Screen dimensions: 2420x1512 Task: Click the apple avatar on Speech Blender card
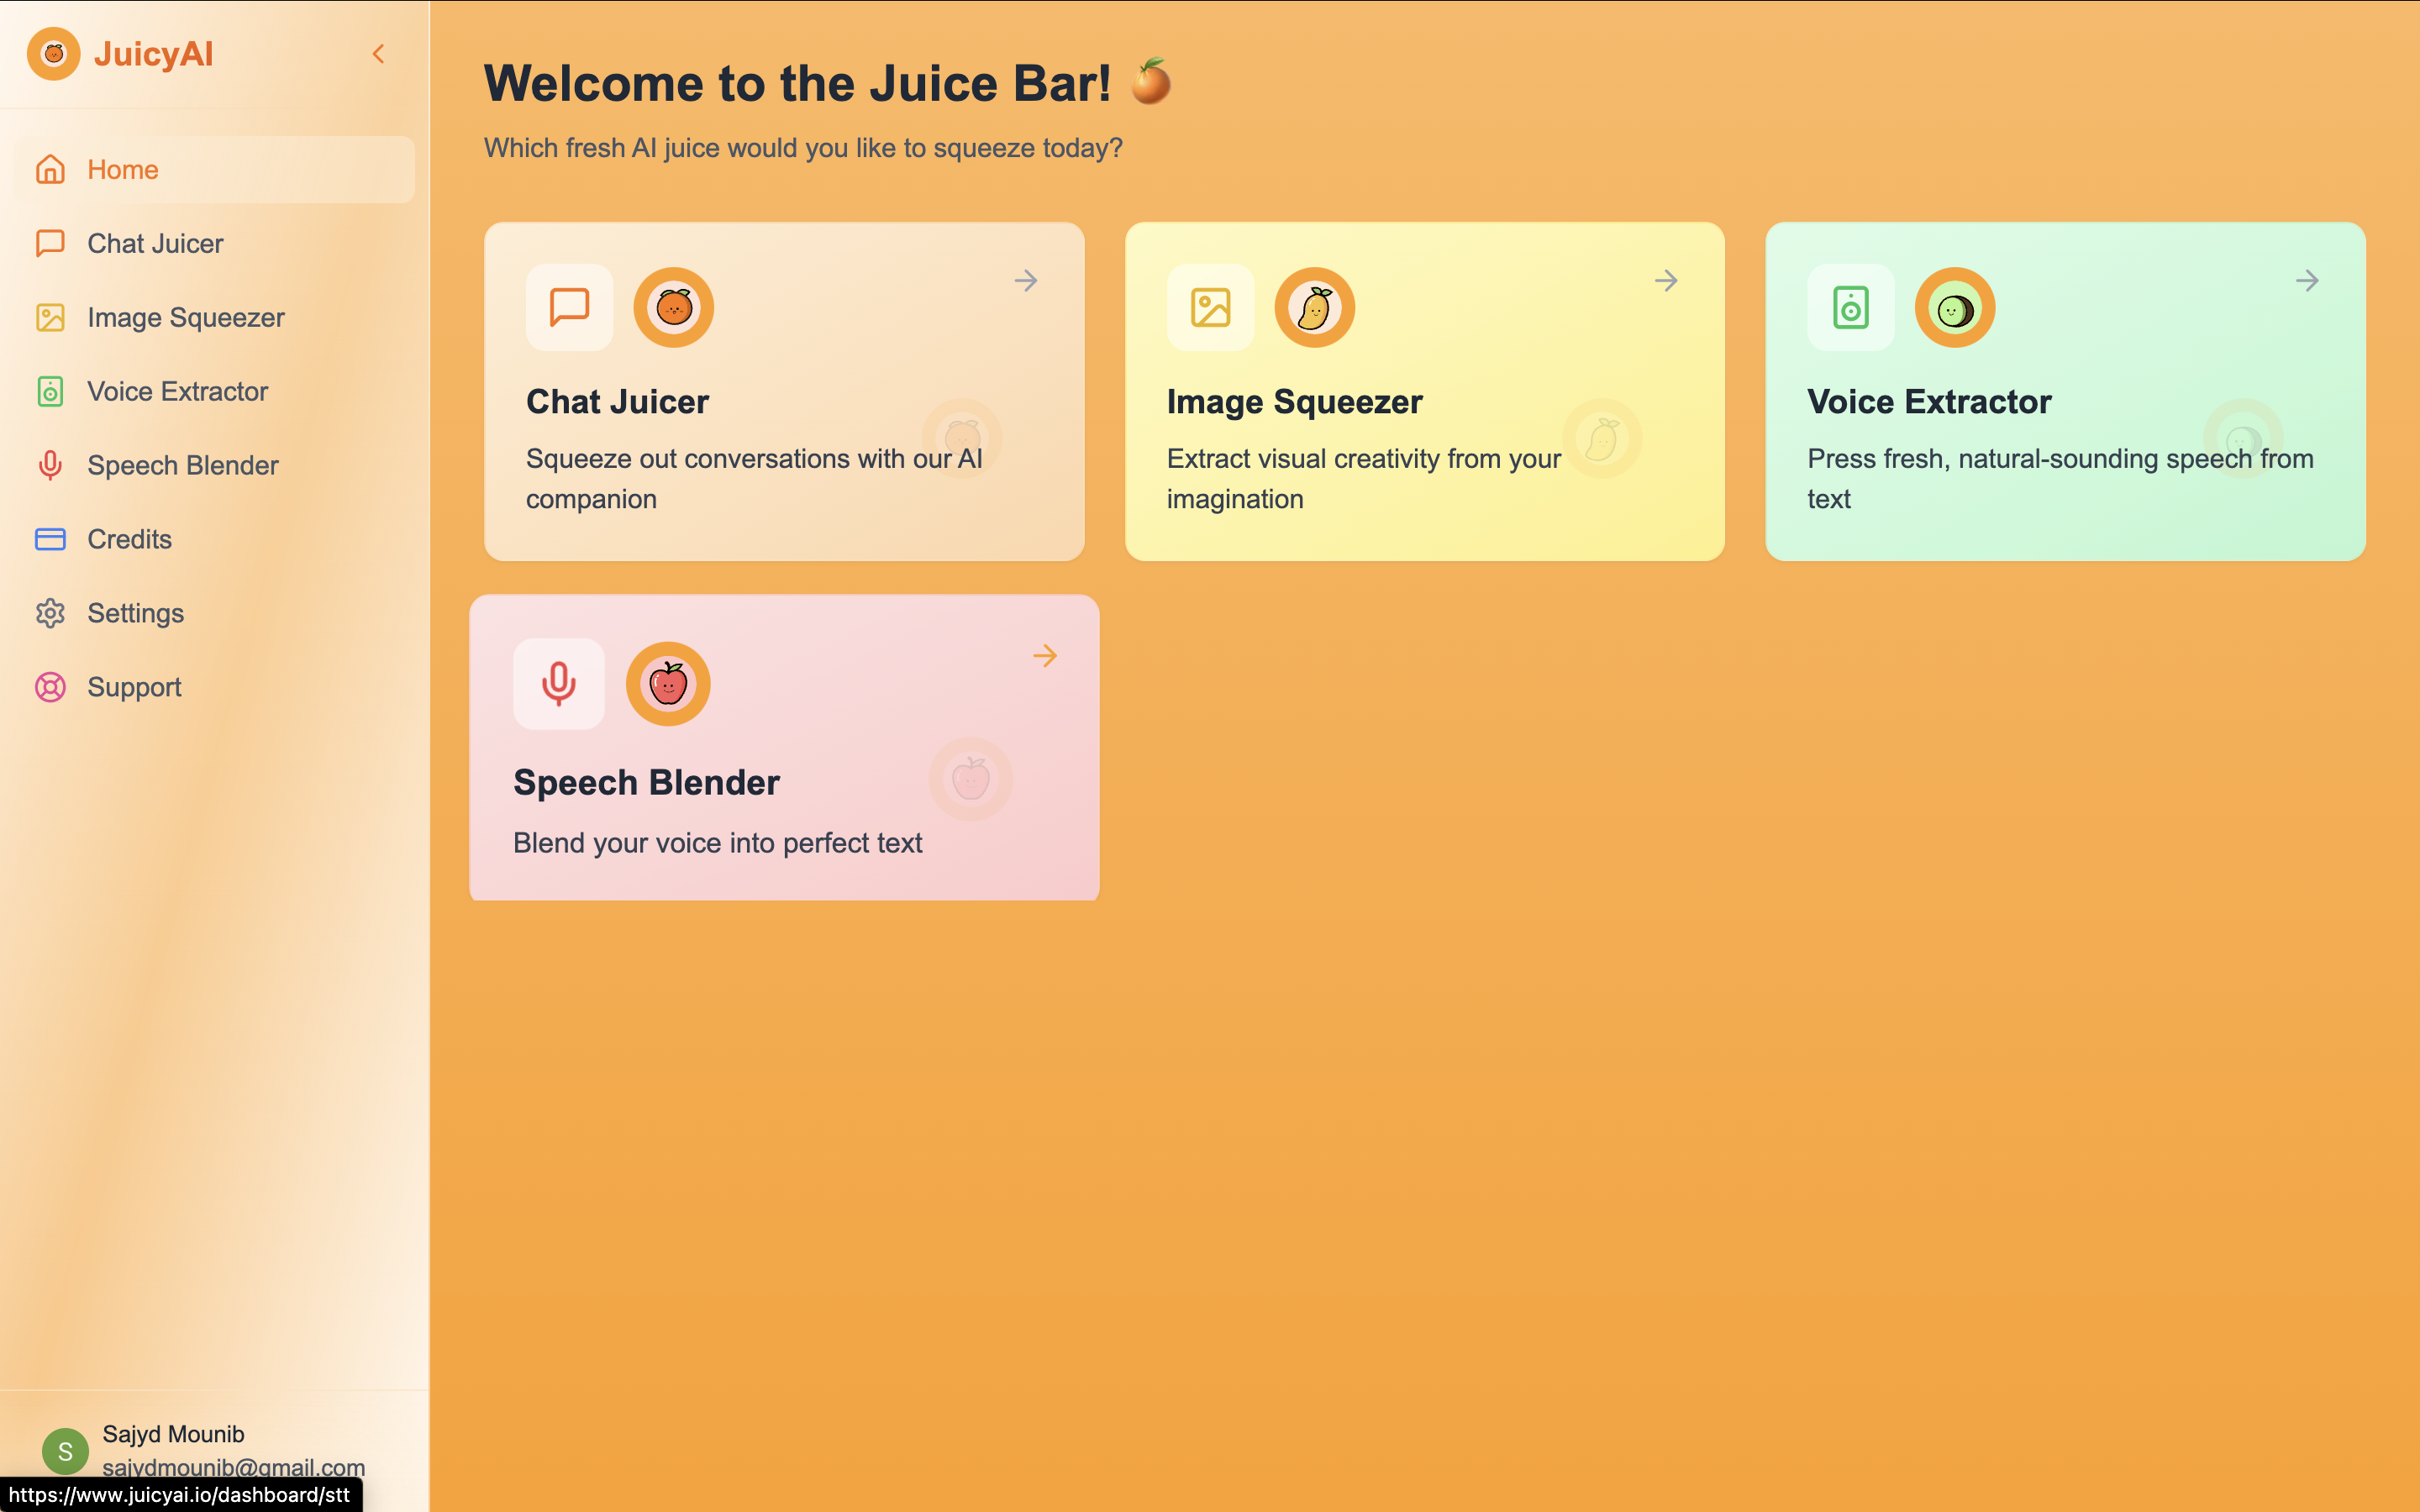click(667, 684)
